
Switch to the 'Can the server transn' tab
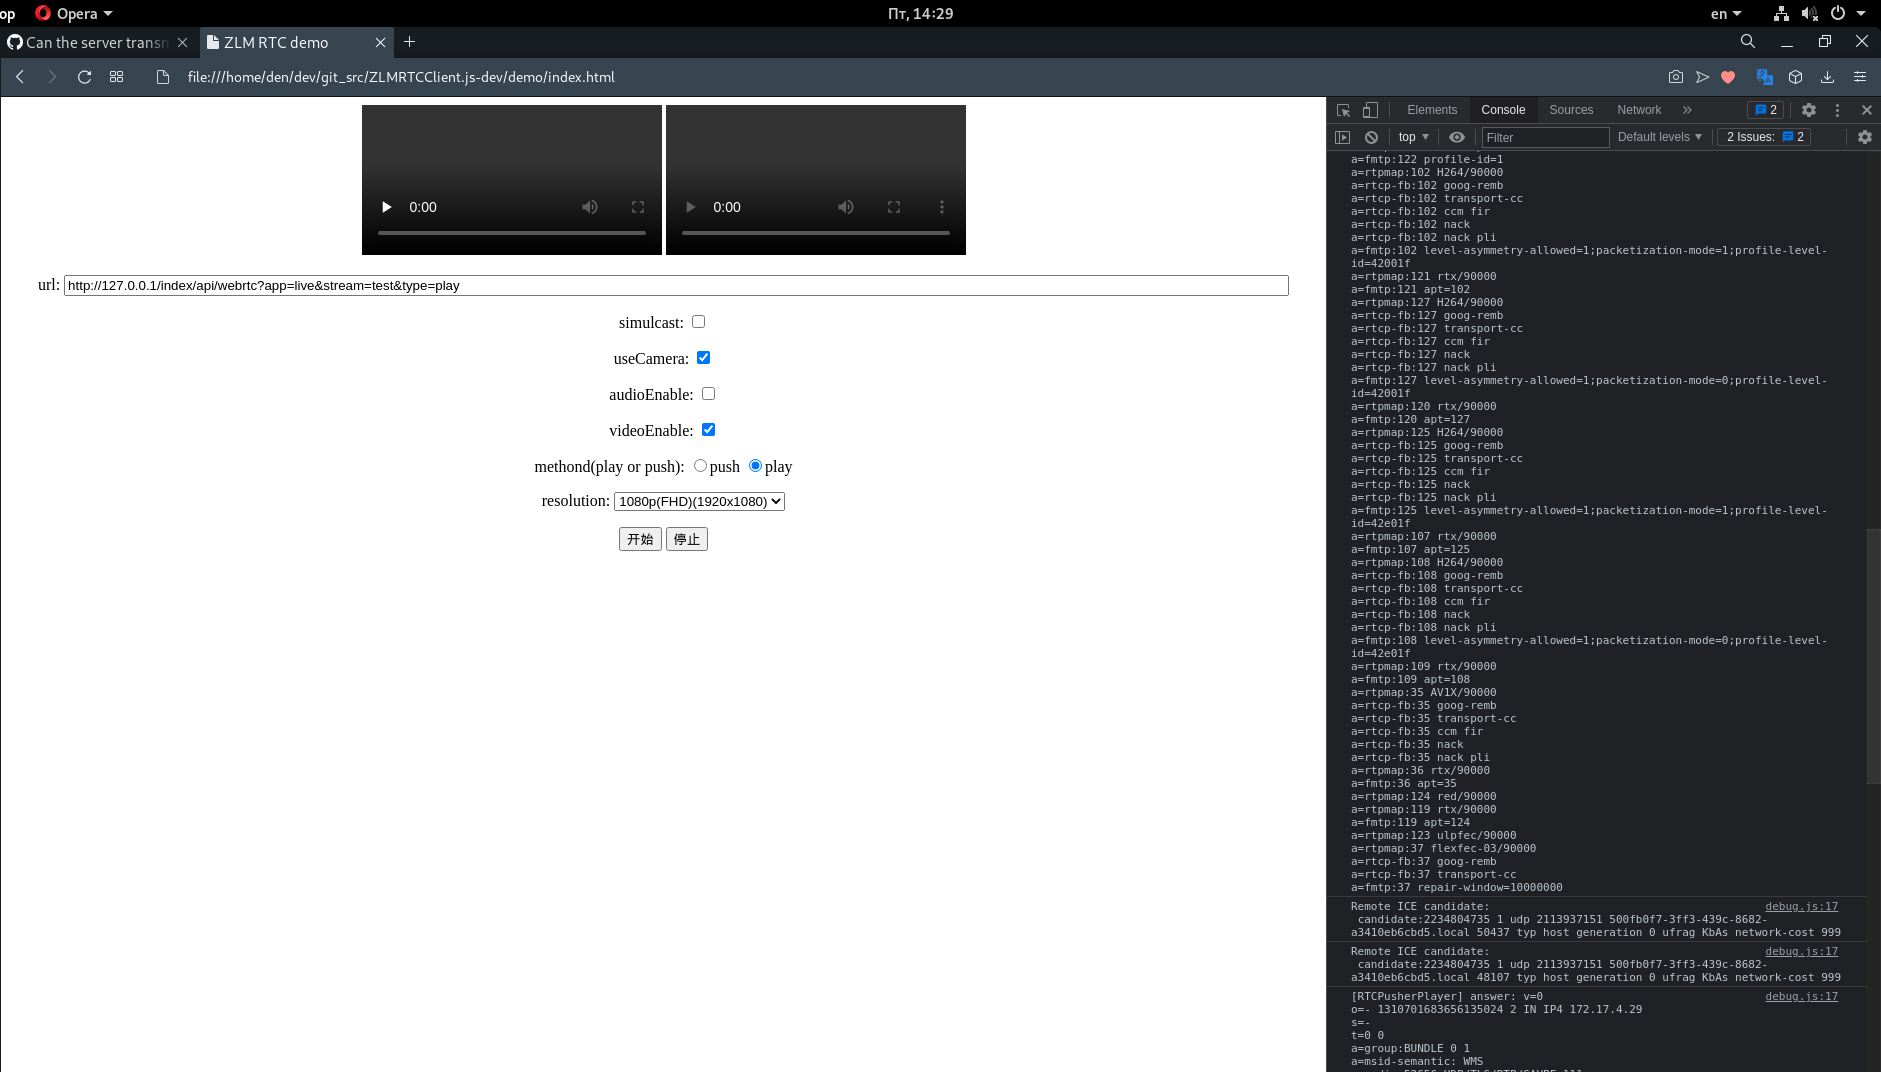pyautogui.click(x=97, y=42)
